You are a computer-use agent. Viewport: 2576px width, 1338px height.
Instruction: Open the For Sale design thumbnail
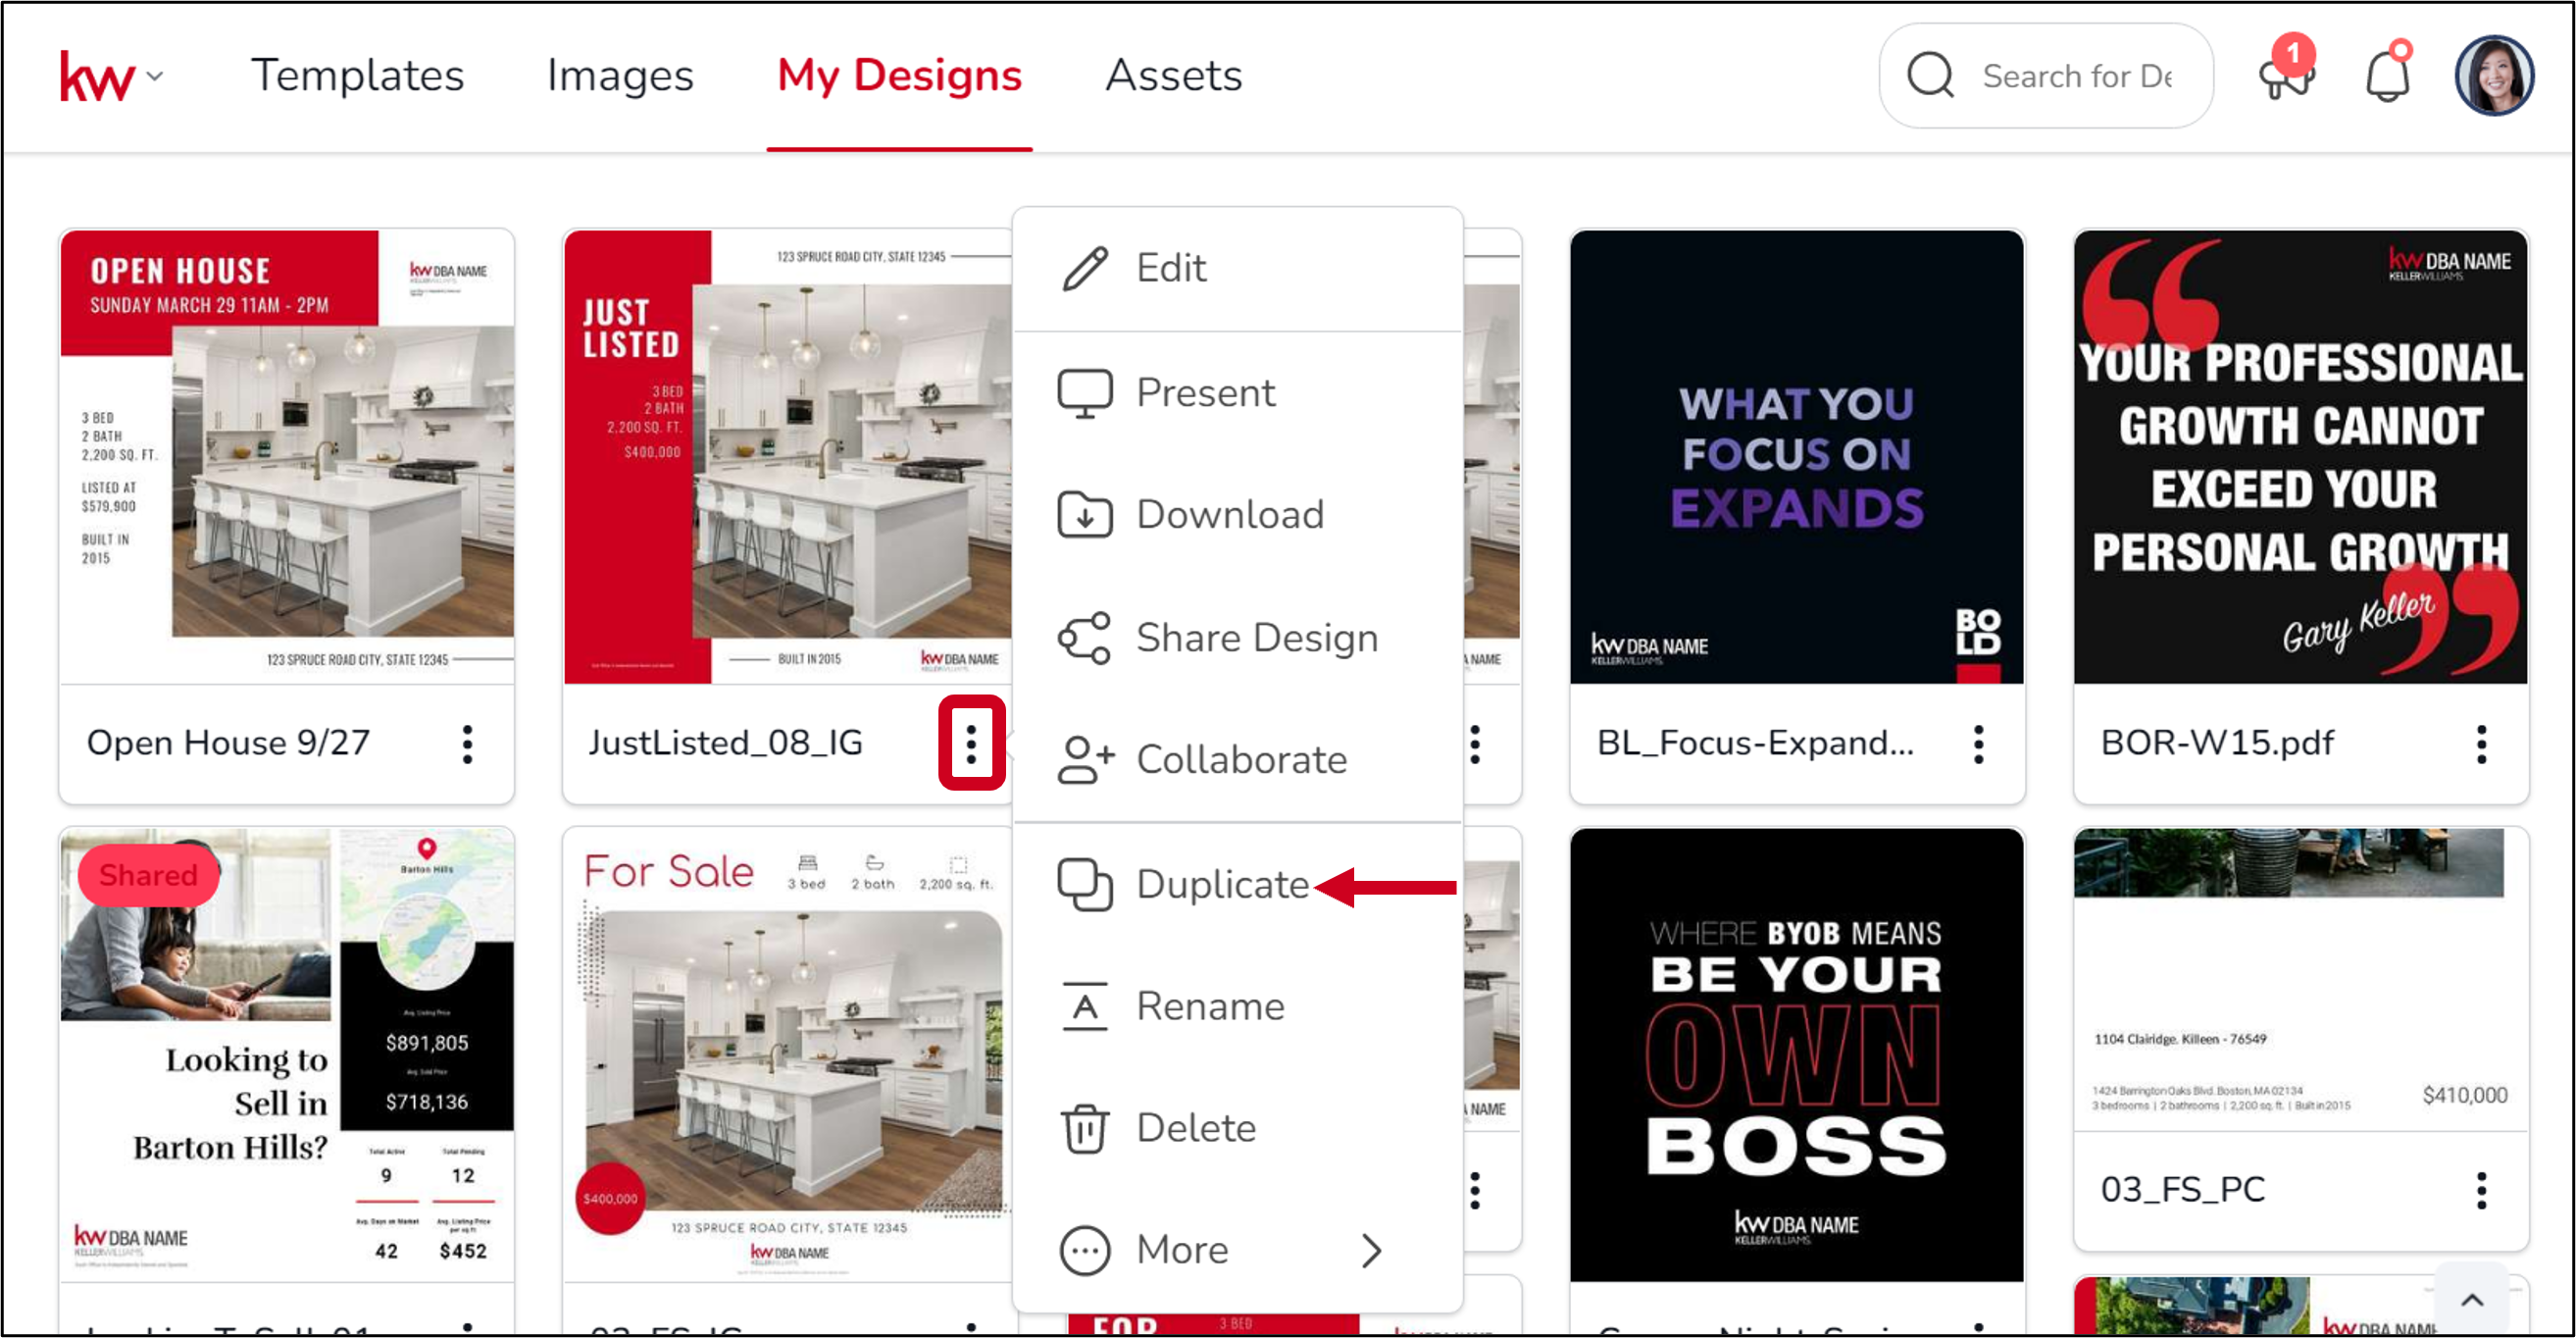pos(788,1055)
